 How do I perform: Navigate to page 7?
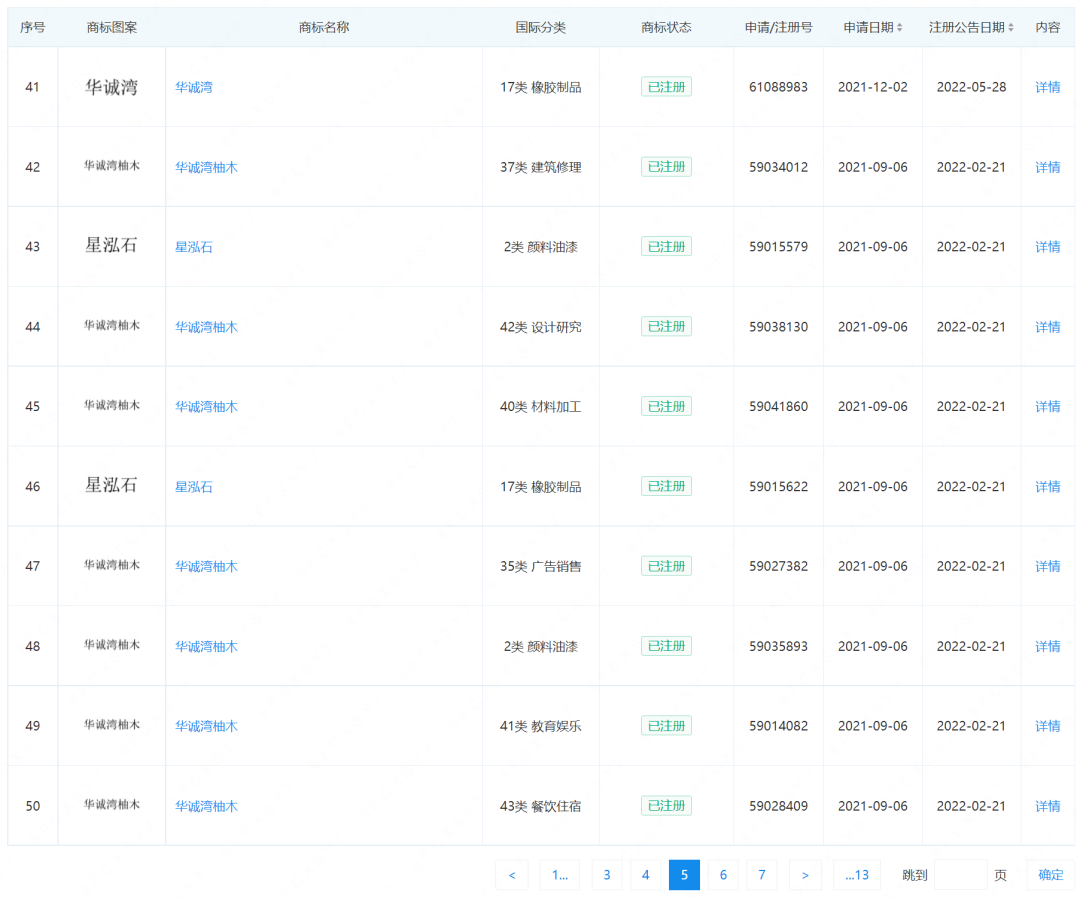pos(761,875)
